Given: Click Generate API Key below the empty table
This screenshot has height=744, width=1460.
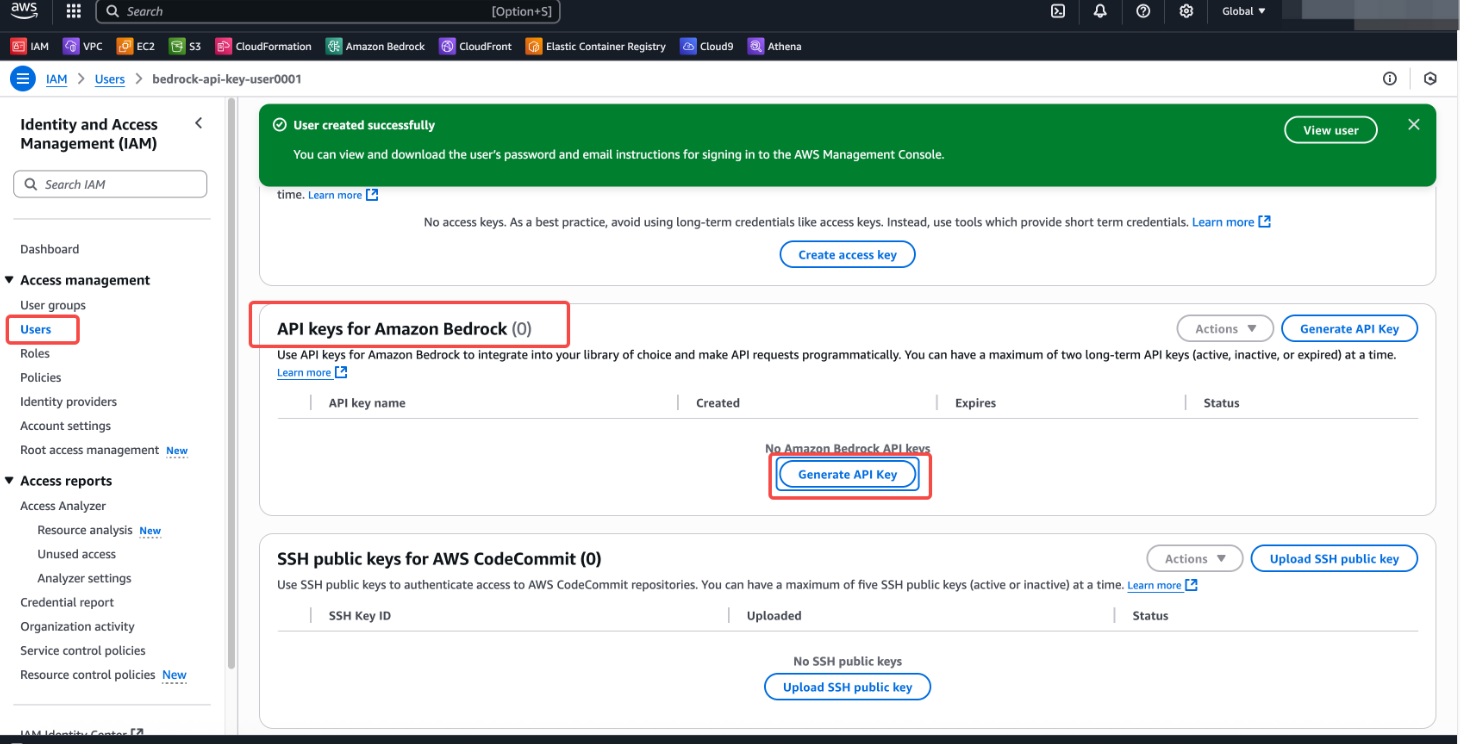Looking at the screenshot, I should [x=847, y=475].
